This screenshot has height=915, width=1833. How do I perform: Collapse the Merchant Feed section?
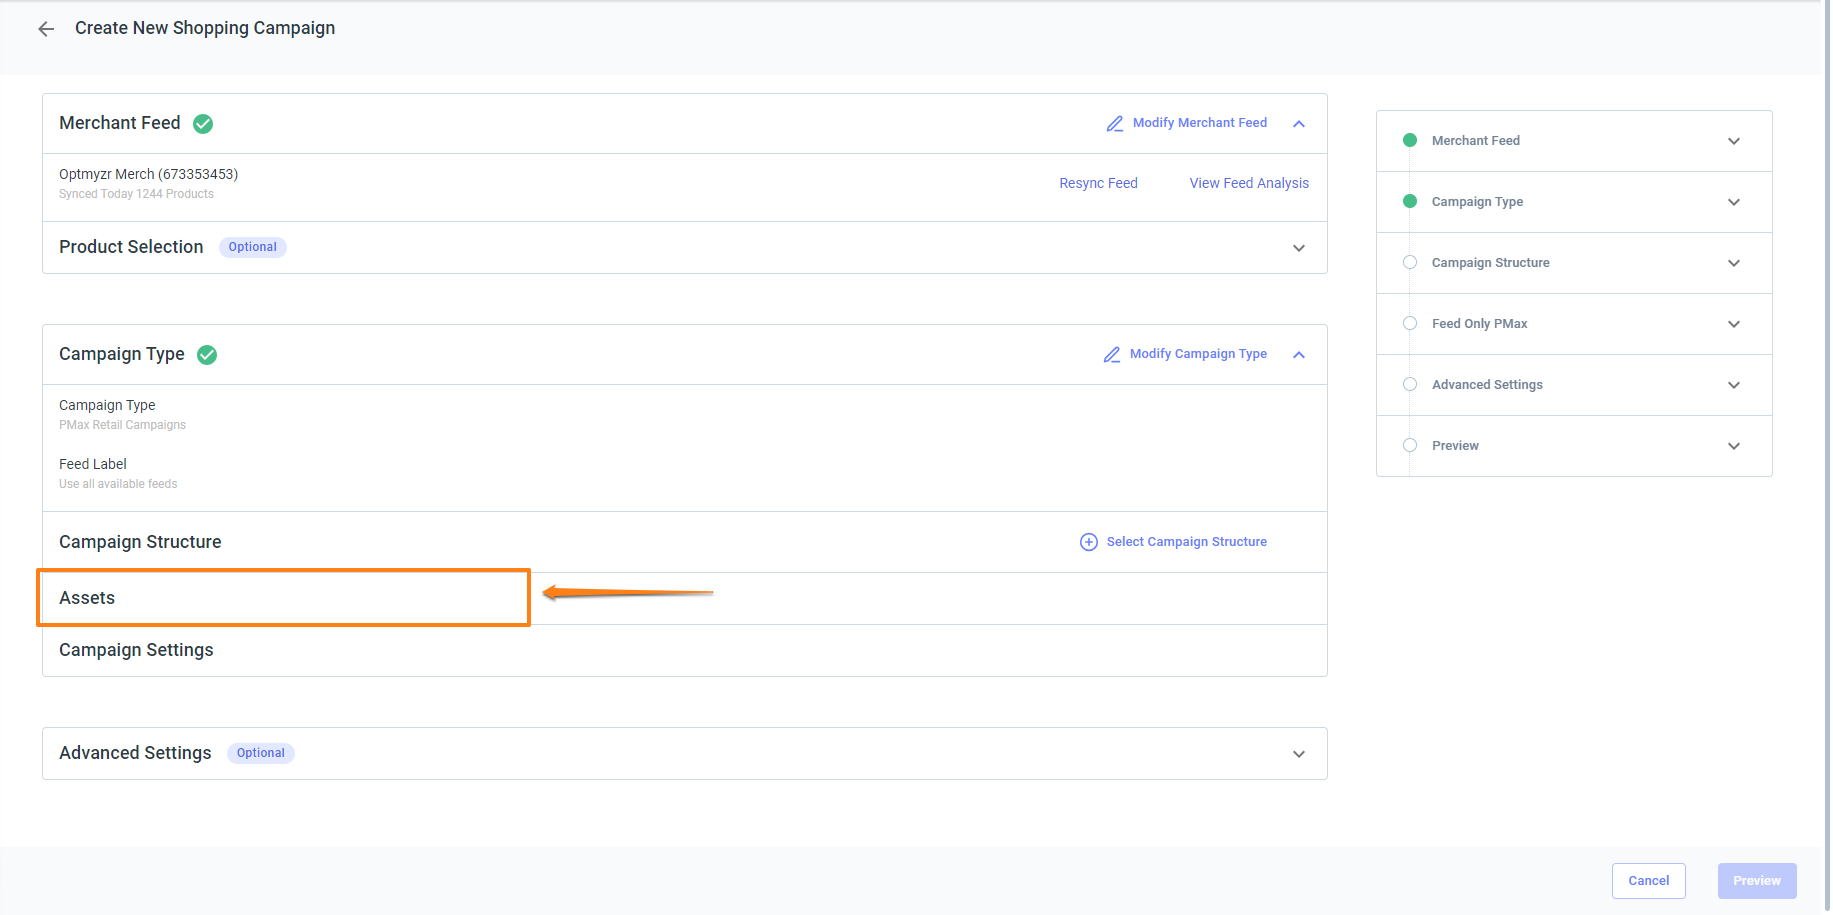1299,124
